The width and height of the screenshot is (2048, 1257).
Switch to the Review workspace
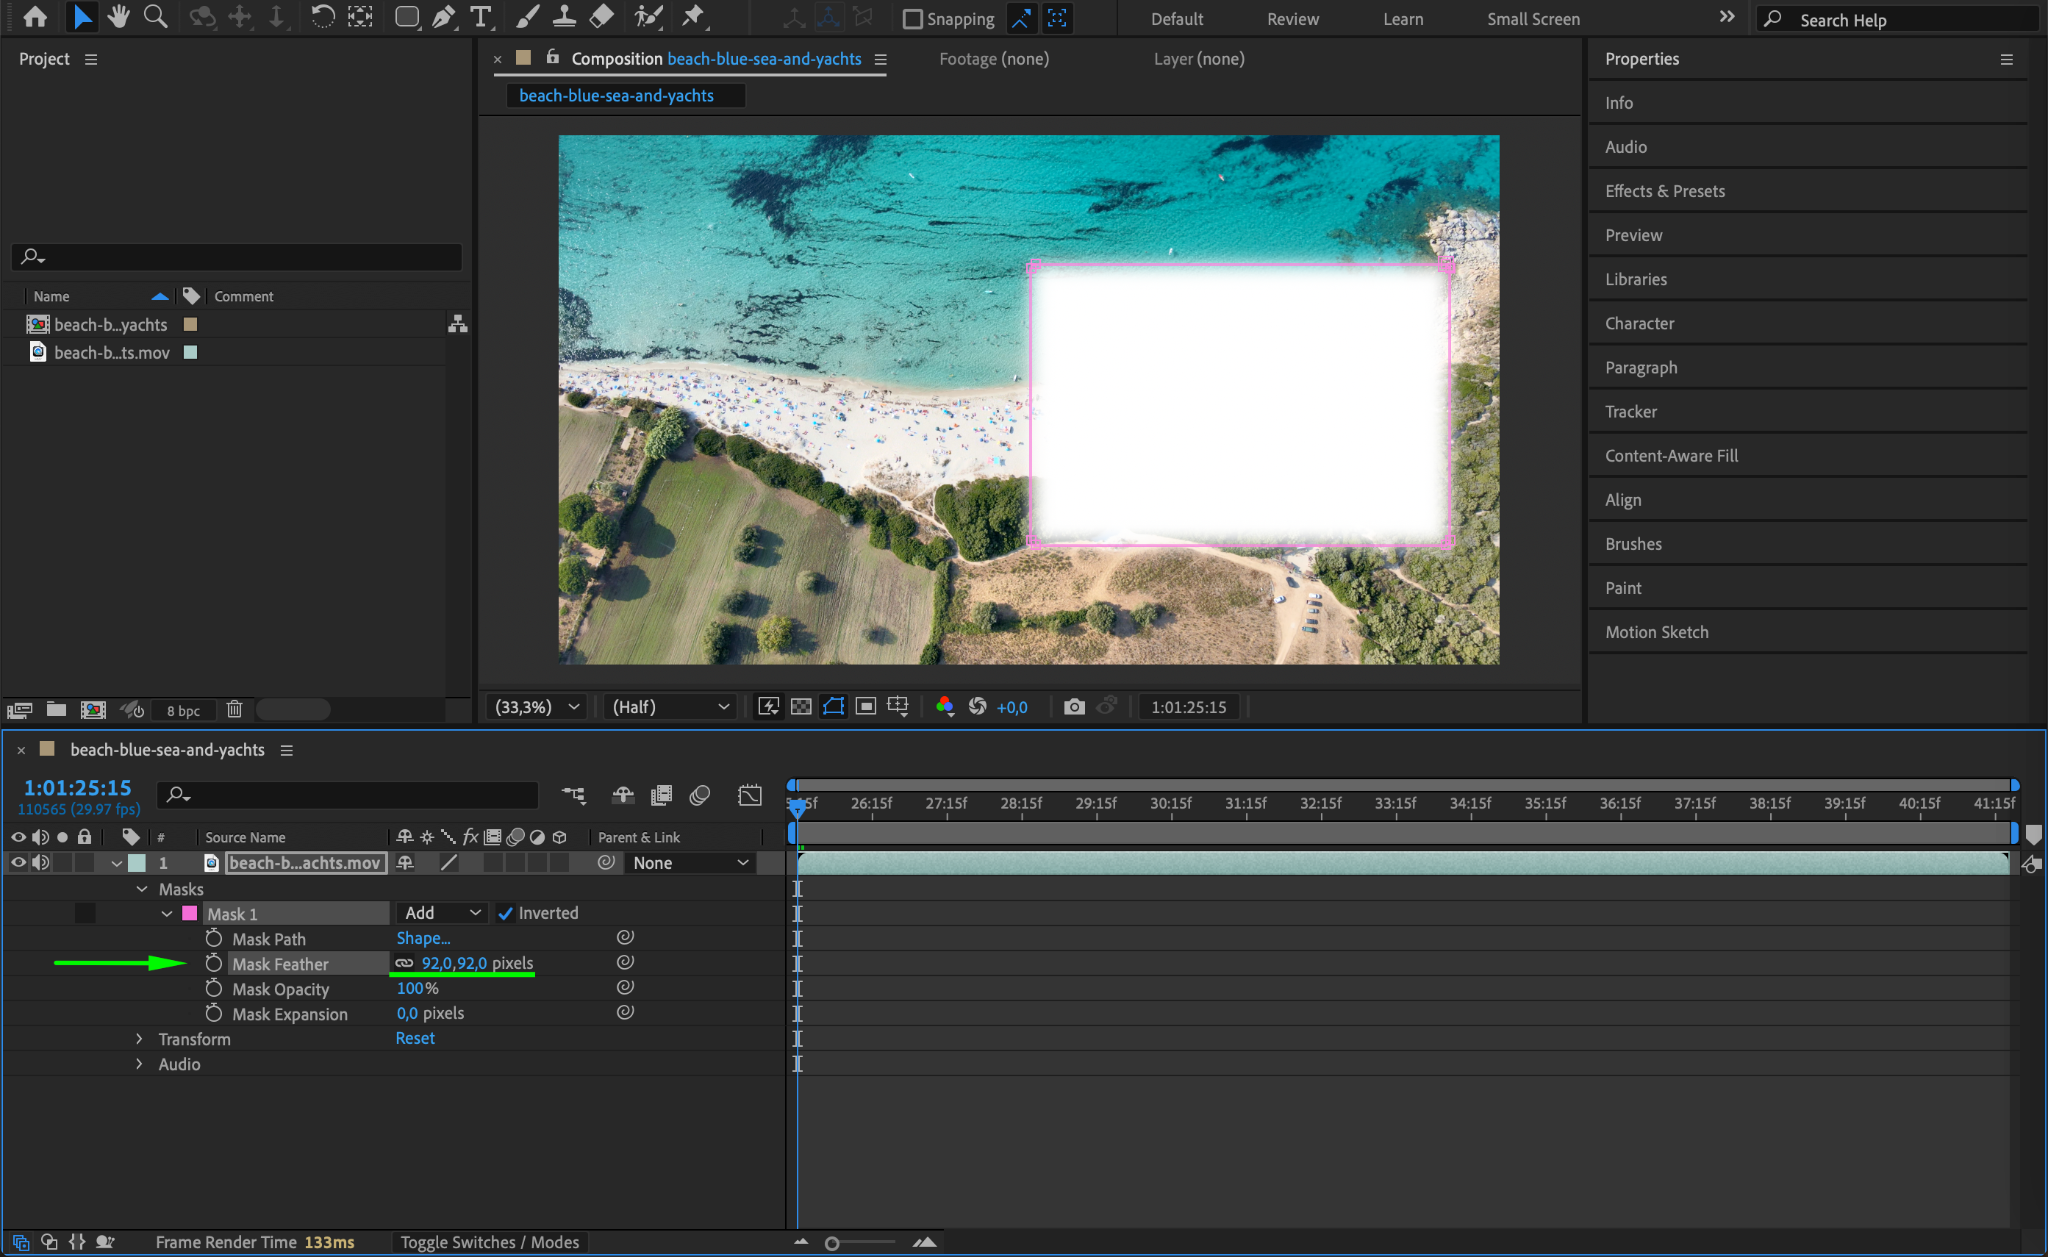pyautogui.click(x=1292, y=19)
